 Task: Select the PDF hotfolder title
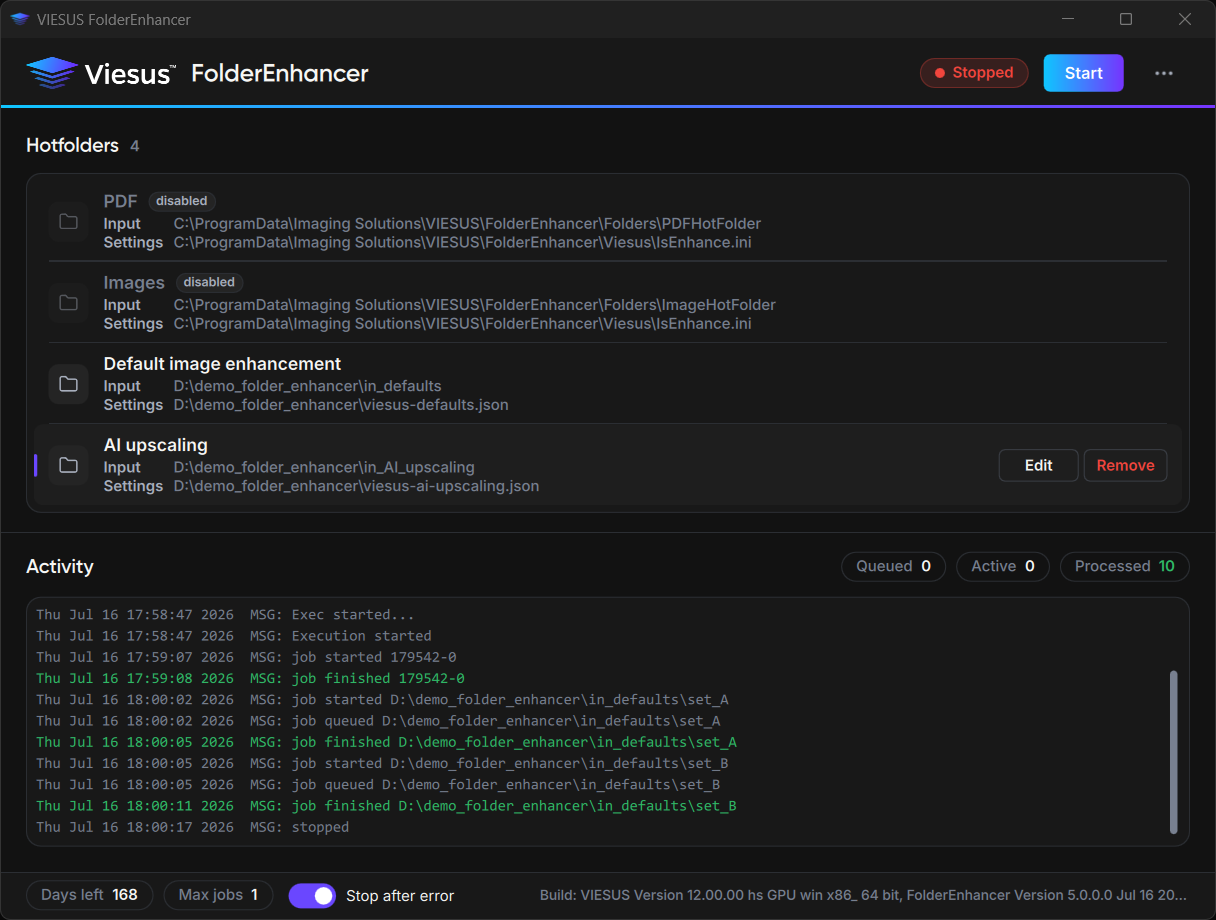(121, 201)
